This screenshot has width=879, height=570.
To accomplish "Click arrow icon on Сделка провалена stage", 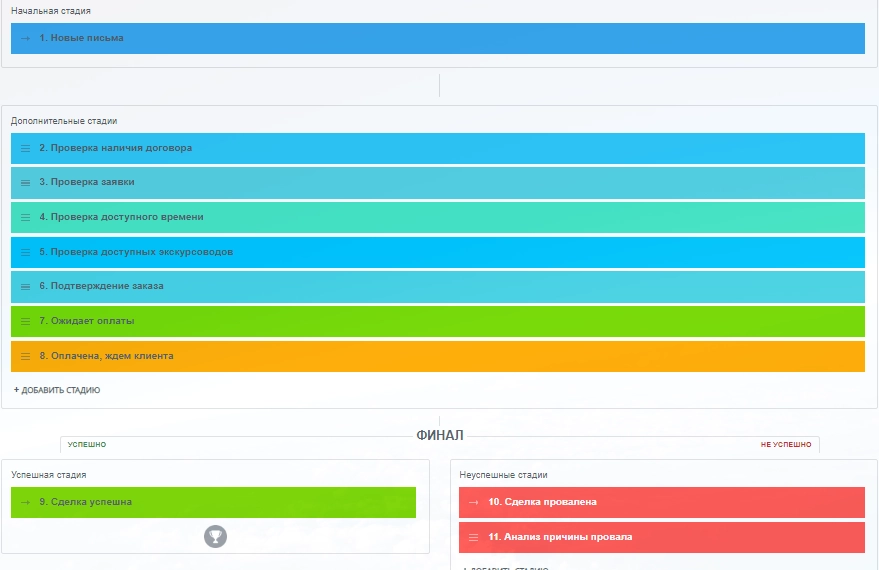I will click(x=474, y=502).
